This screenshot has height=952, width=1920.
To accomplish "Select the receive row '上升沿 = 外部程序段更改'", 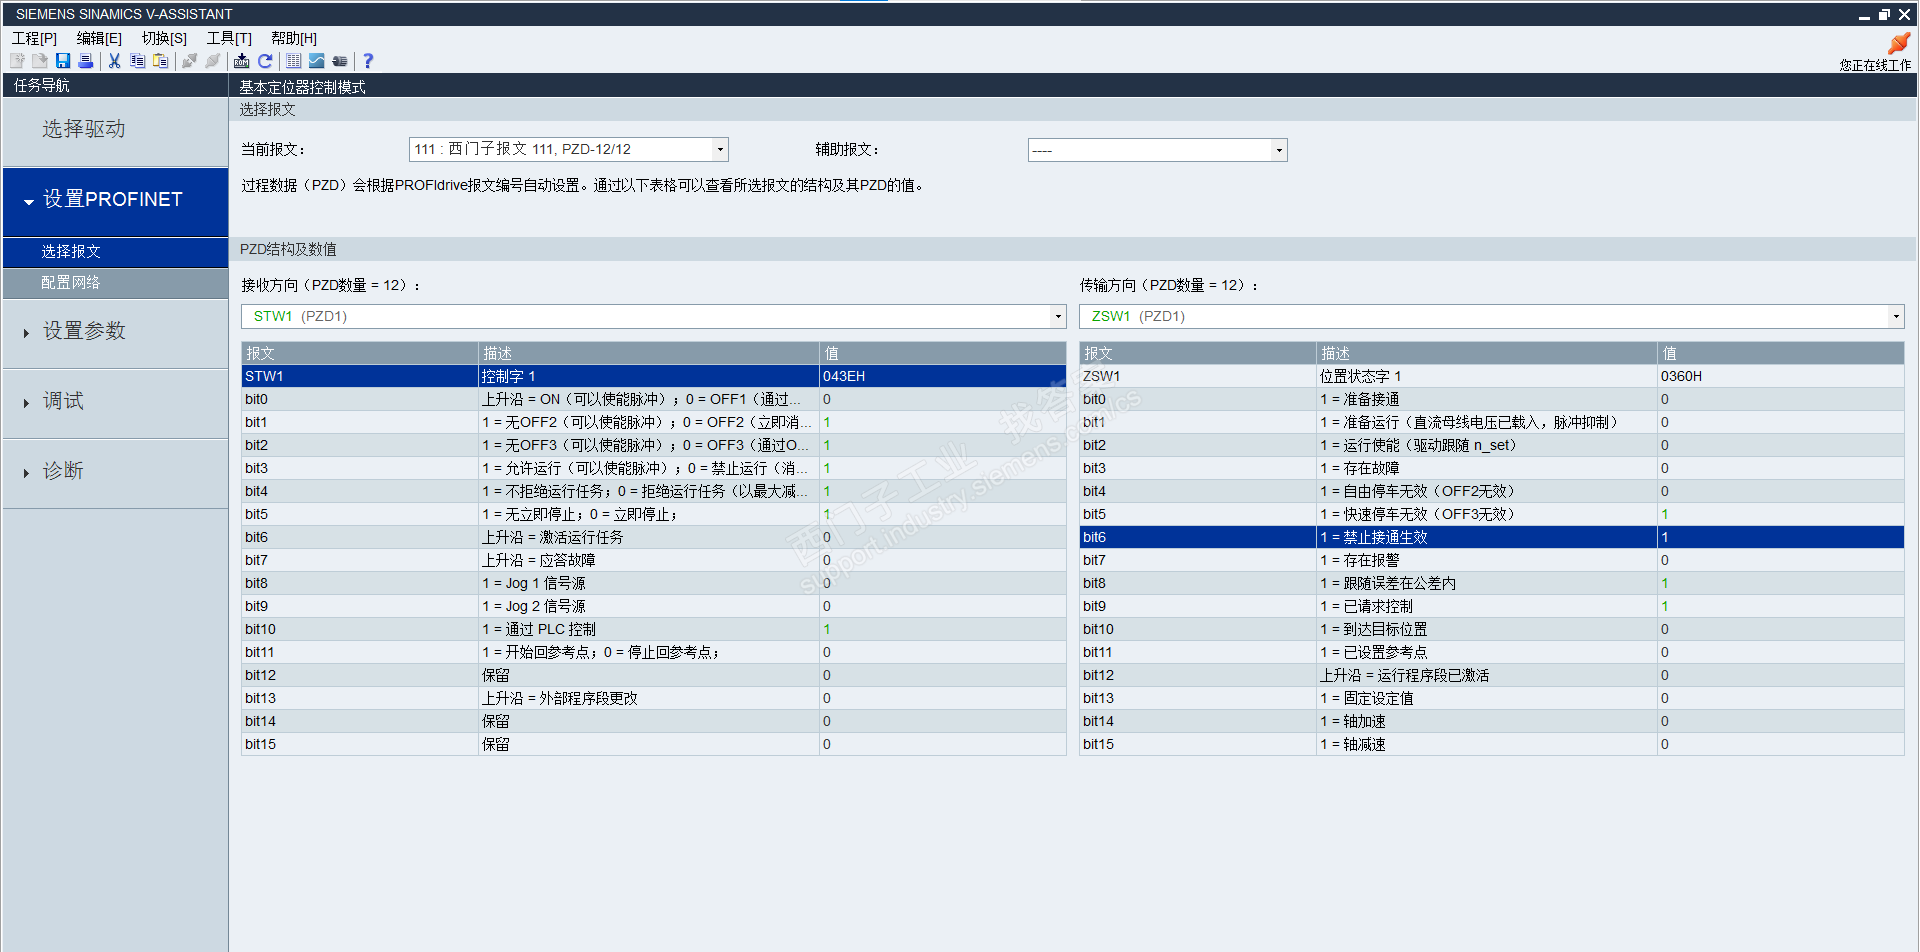I will click(x=654, y=699).
